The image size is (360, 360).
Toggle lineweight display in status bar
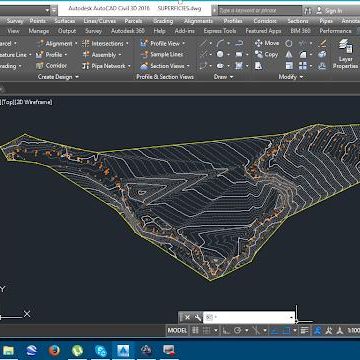[304, 330]
